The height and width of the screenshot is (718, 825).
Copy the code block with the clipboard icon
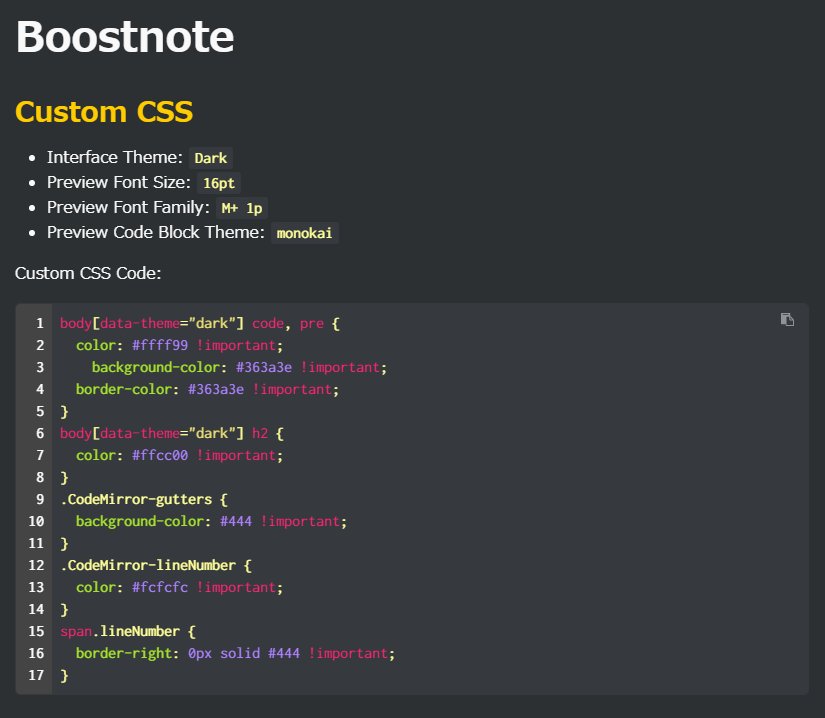787,319
